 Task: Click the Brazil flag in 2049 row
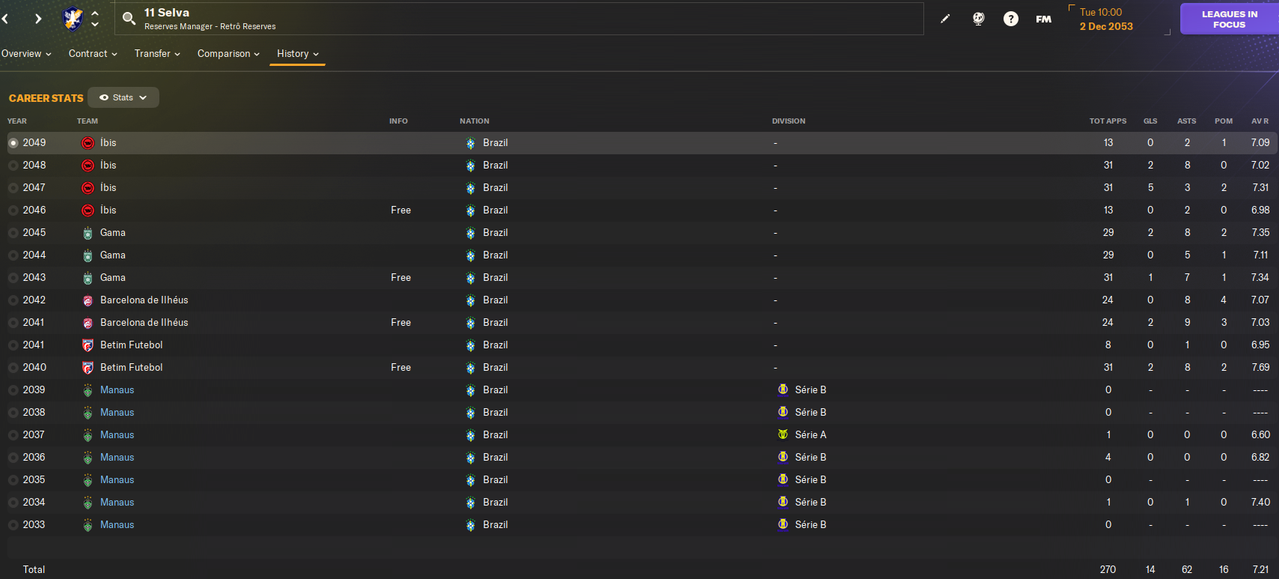coord(471,143)
